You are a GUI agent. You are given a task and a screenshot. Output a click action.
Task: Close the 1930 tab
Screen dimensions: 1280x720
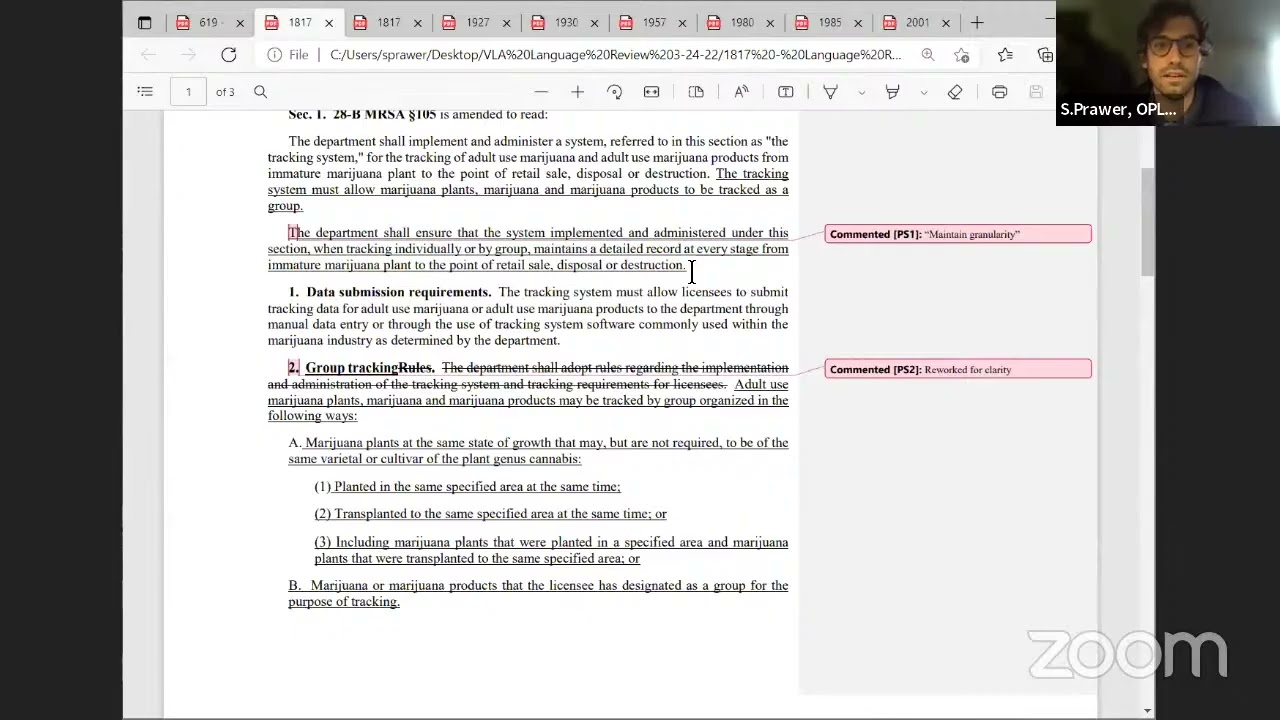point(595,23)
